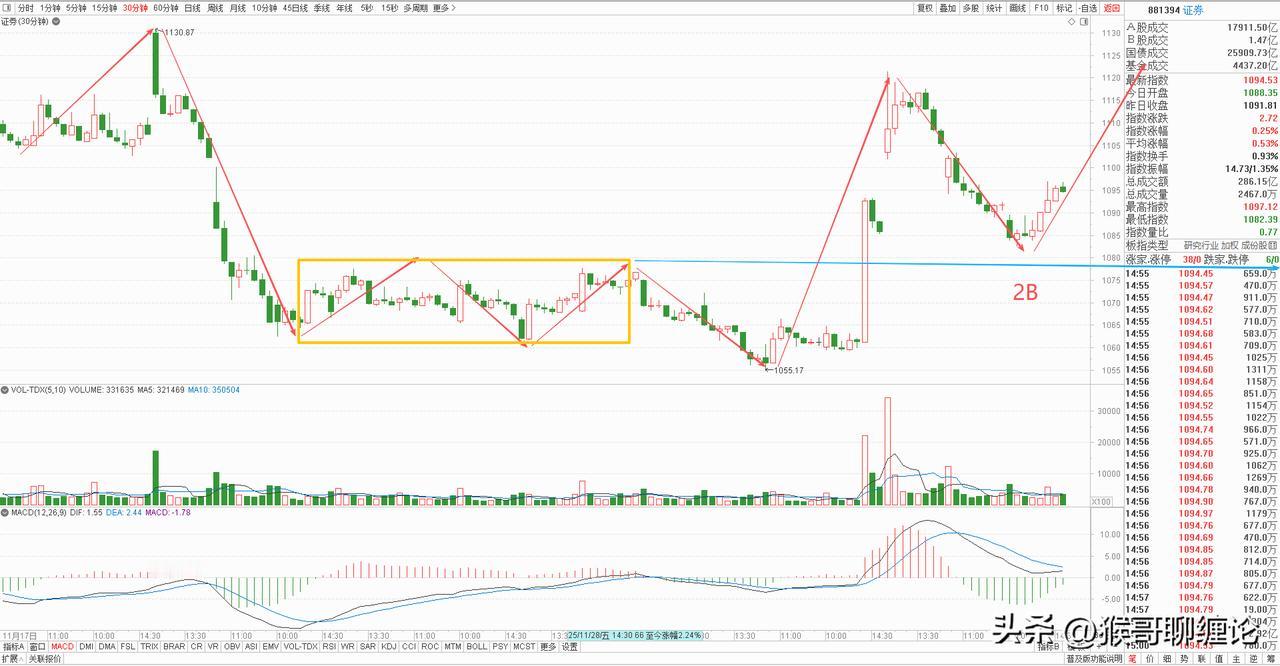This screenshot has width=1280, height=666.
Task: Select BOLL indicator tab
Action: pyautogui.click(x=476, y=647)
